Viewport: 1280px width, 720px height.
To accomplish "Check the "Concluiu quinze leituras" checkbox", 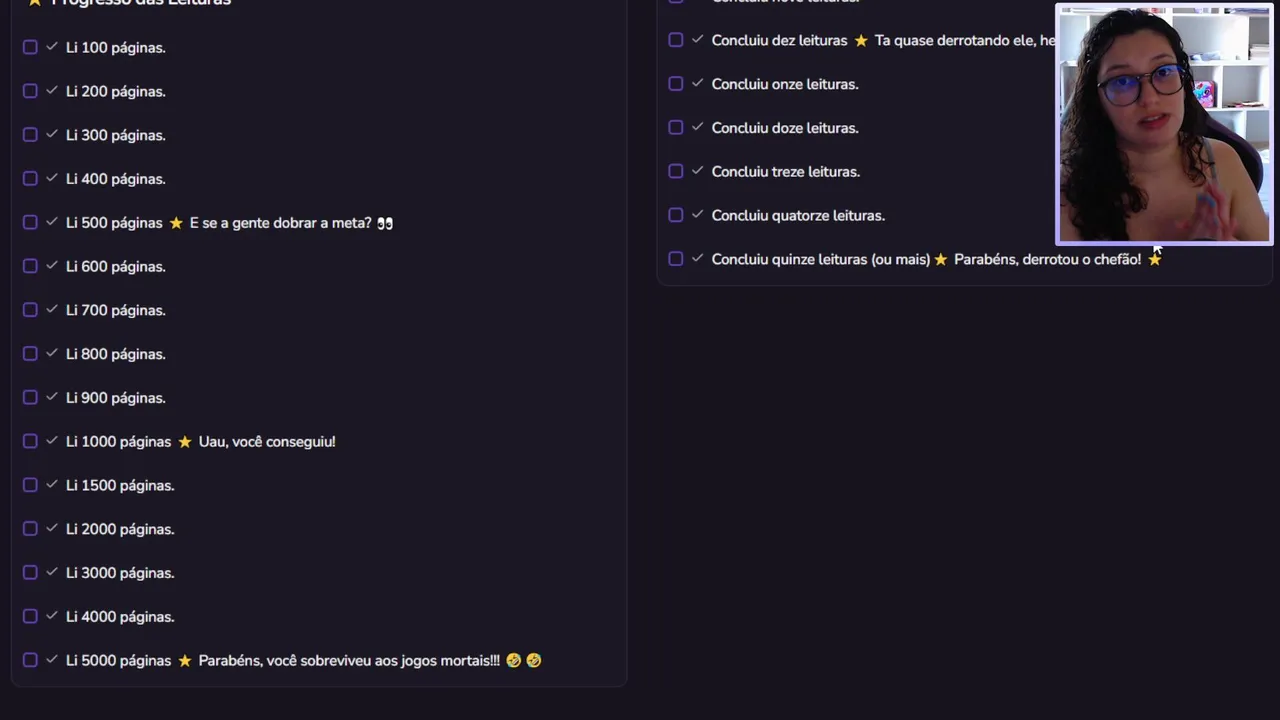I will tap(676, 259).
